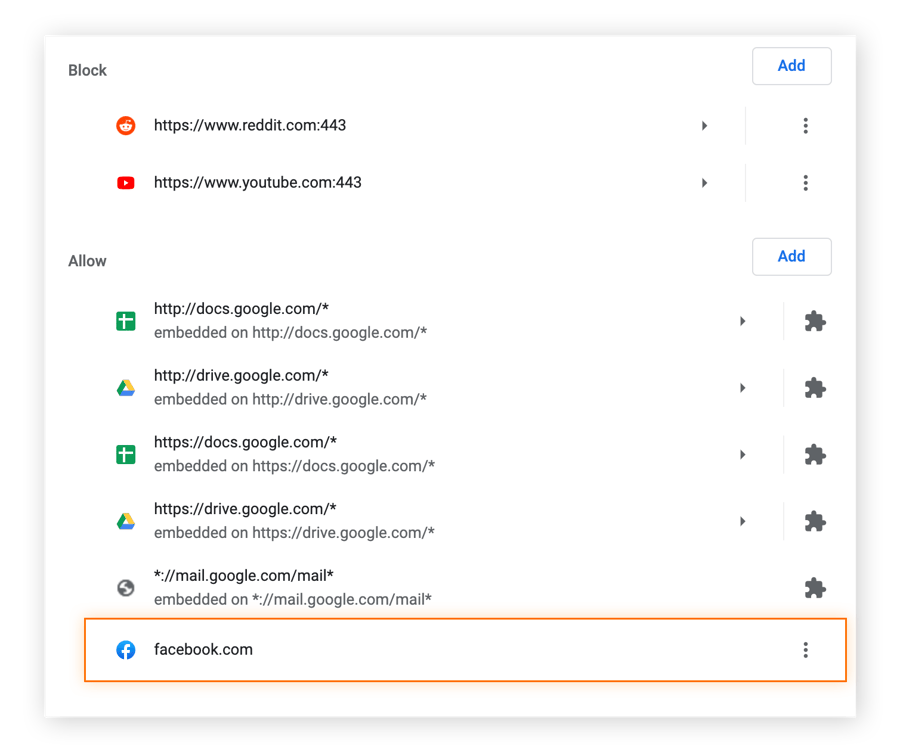The width and height of the screenshot is (900, 756).
Task: Click the puzzle icon beside mail.google.com entry
Action: tap(815, 588)
